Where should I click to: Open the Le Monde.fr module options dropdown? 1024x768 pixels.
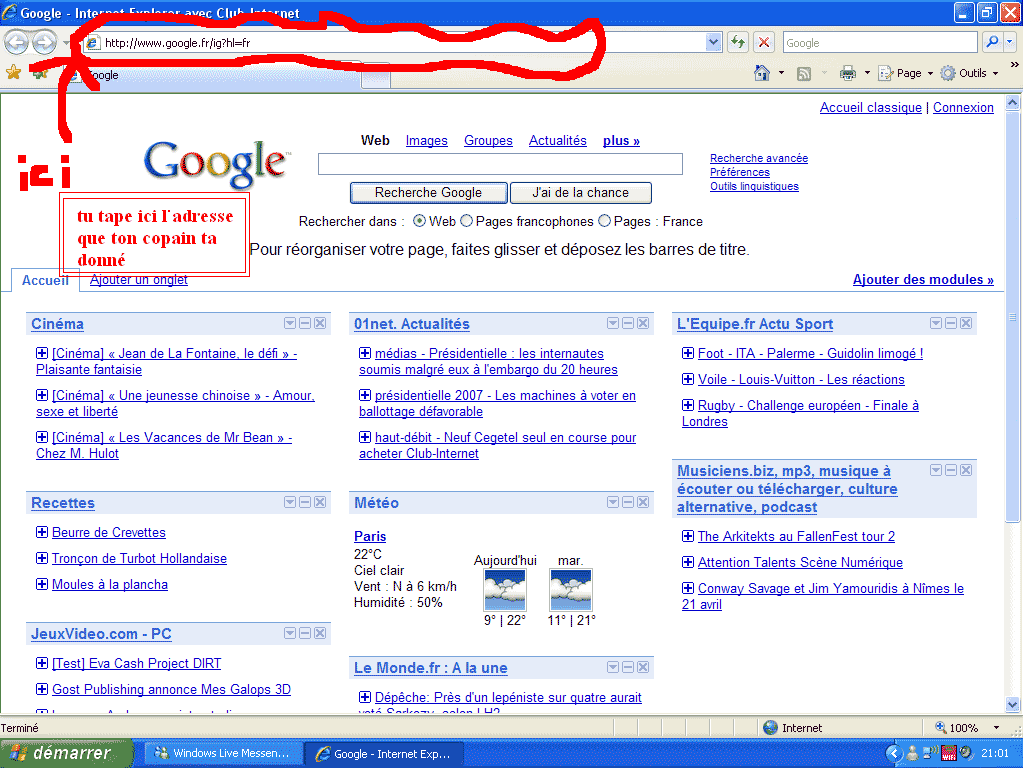pos(613,667)
